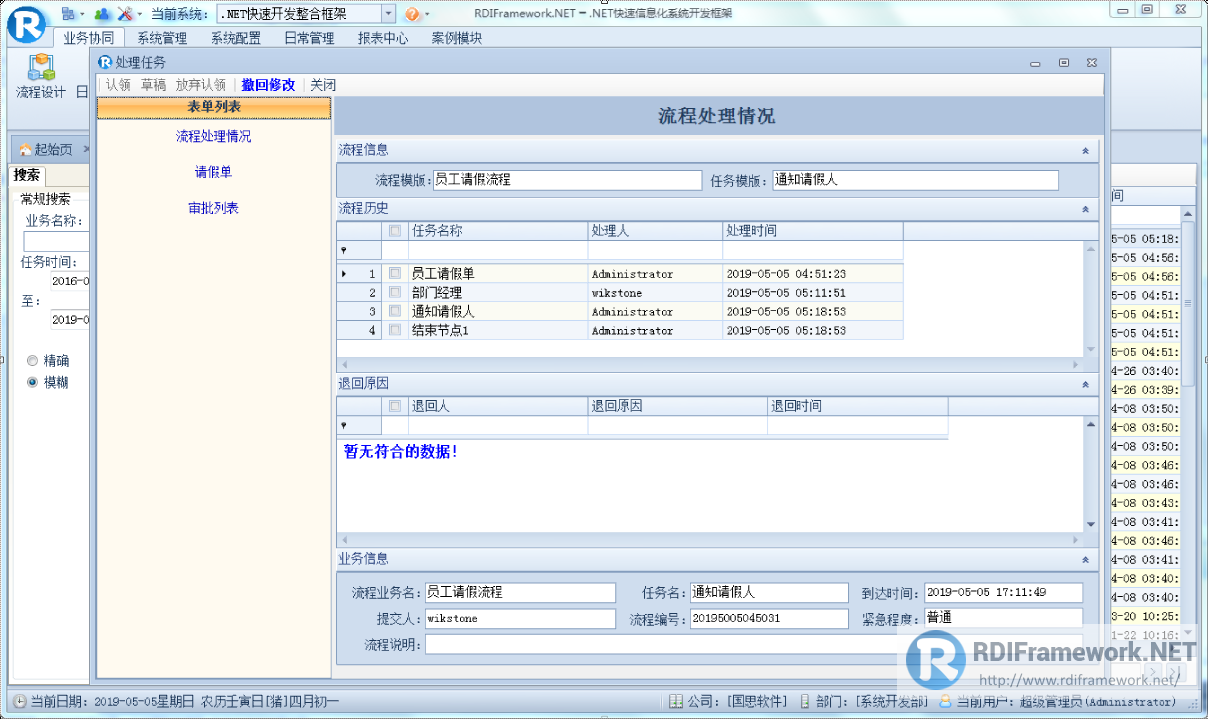Open the help icon in the top toolbar
Image resolution: width=1208 pixels, height=719 pixels.
pyautogui.click(x=412, y=13)
